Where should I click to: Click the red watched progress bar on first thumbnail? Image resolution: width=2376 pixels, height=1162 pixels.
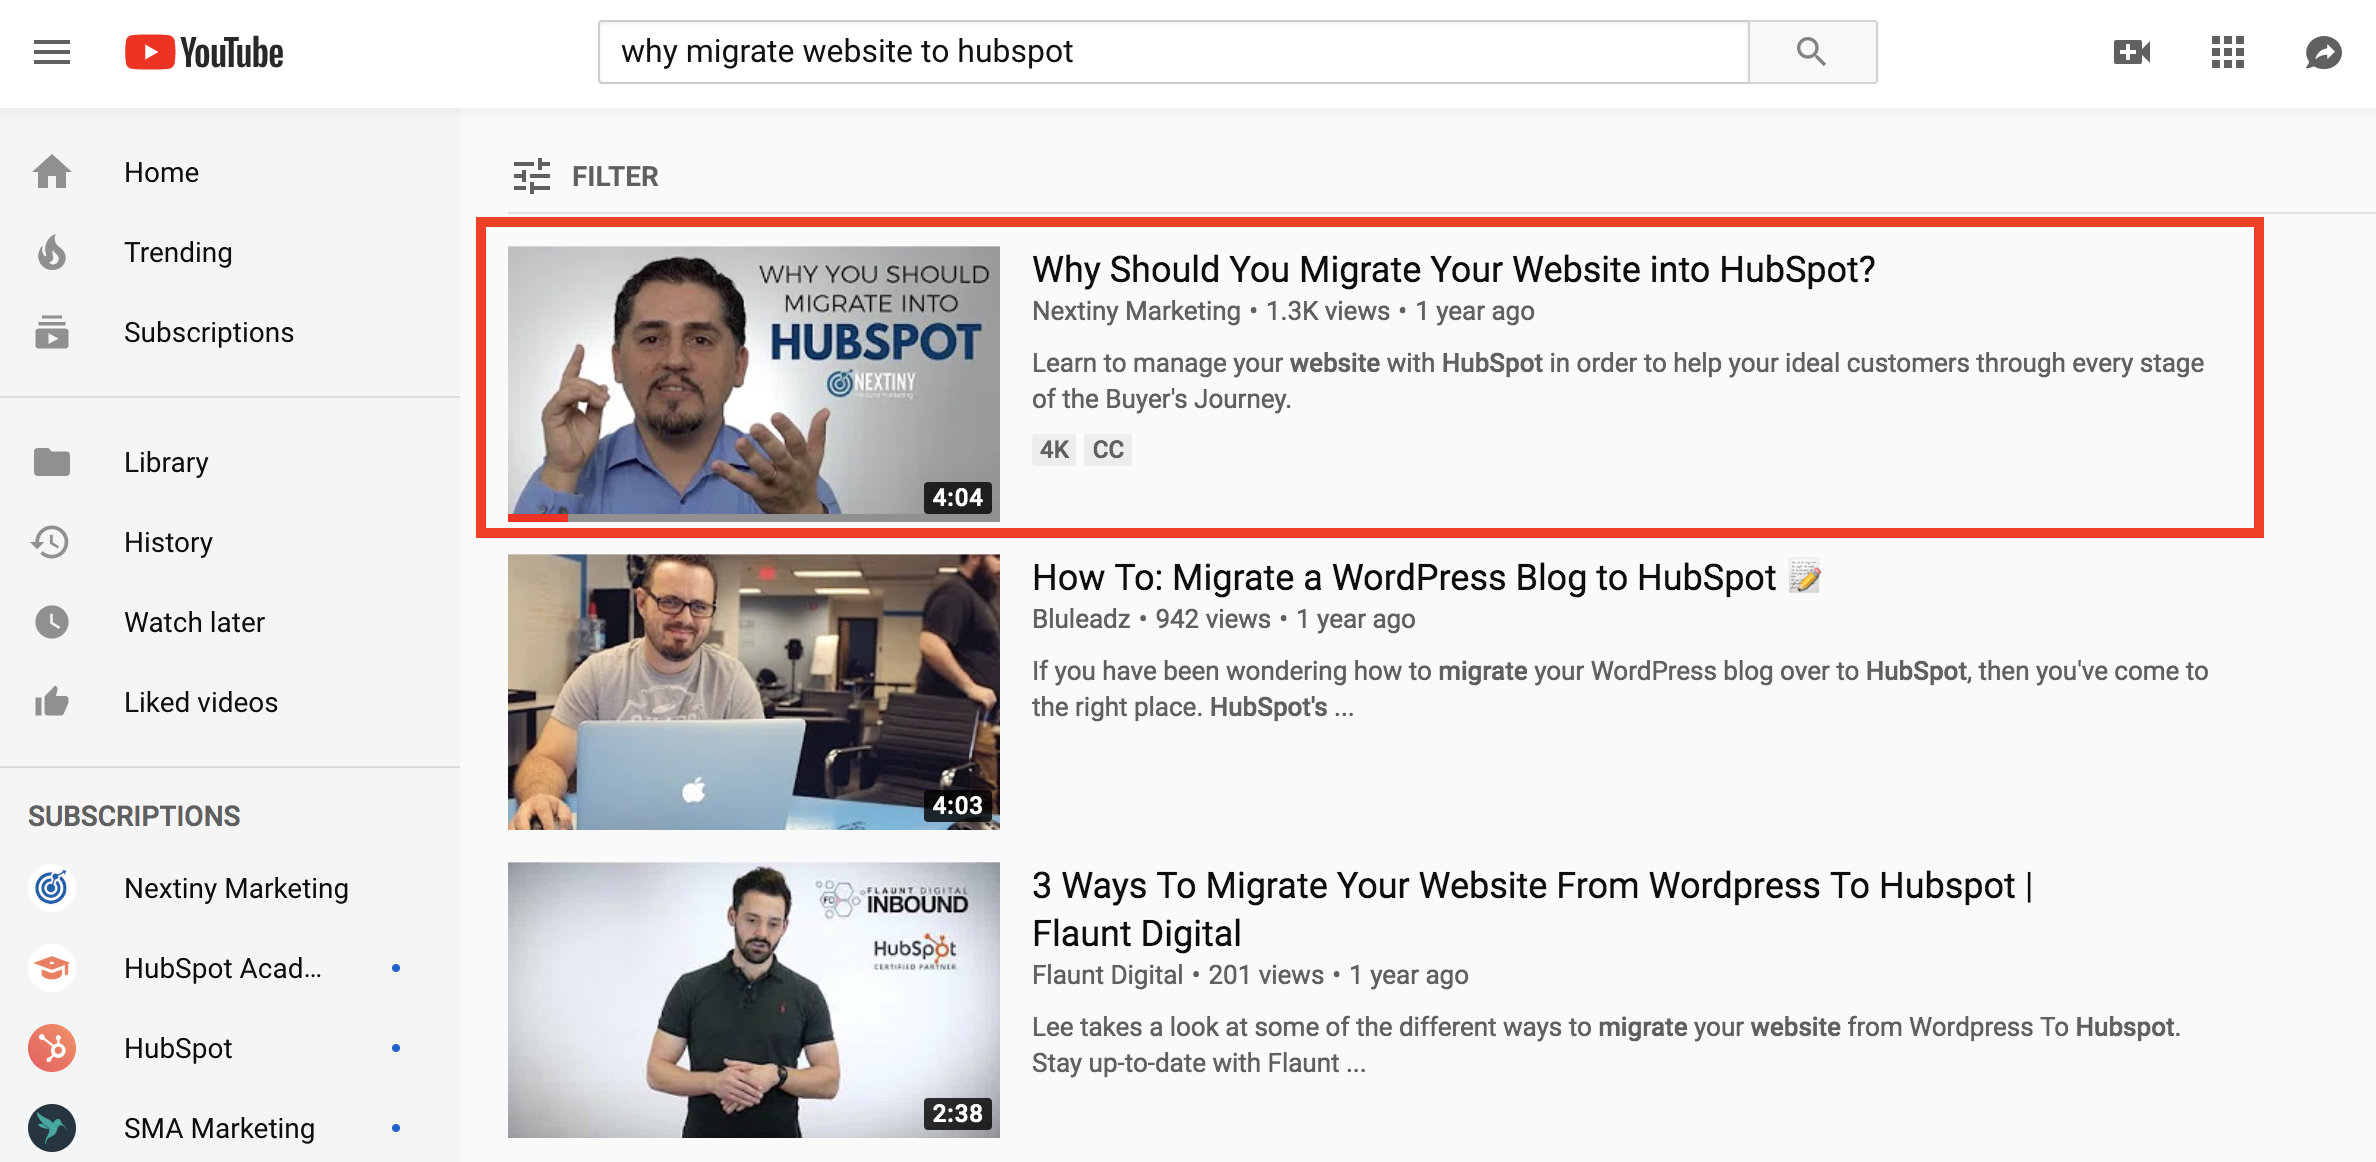pos(538,517)
